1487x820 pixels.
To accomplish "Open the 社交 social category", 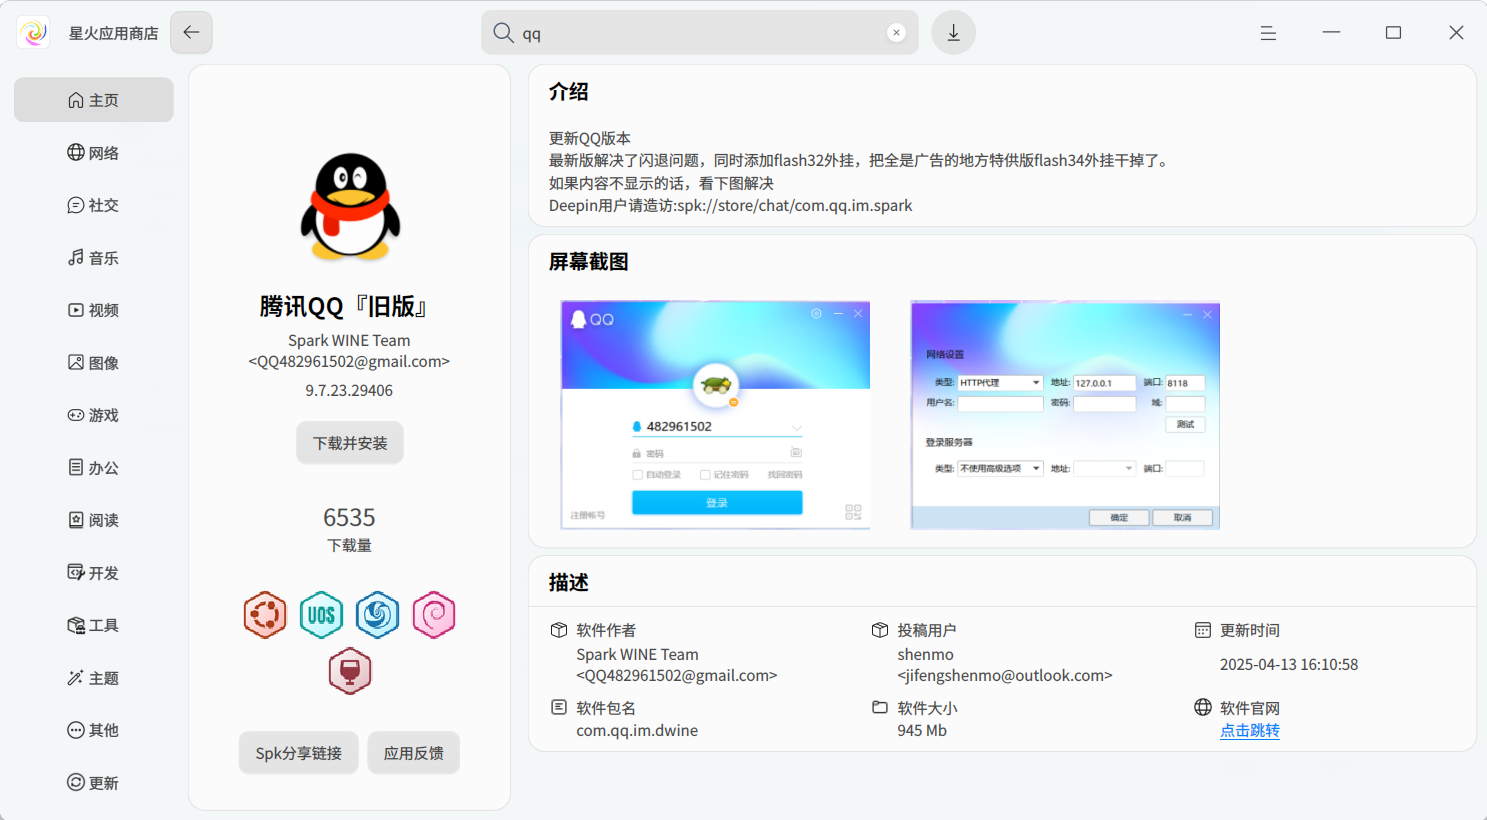I will click(94, 205).
